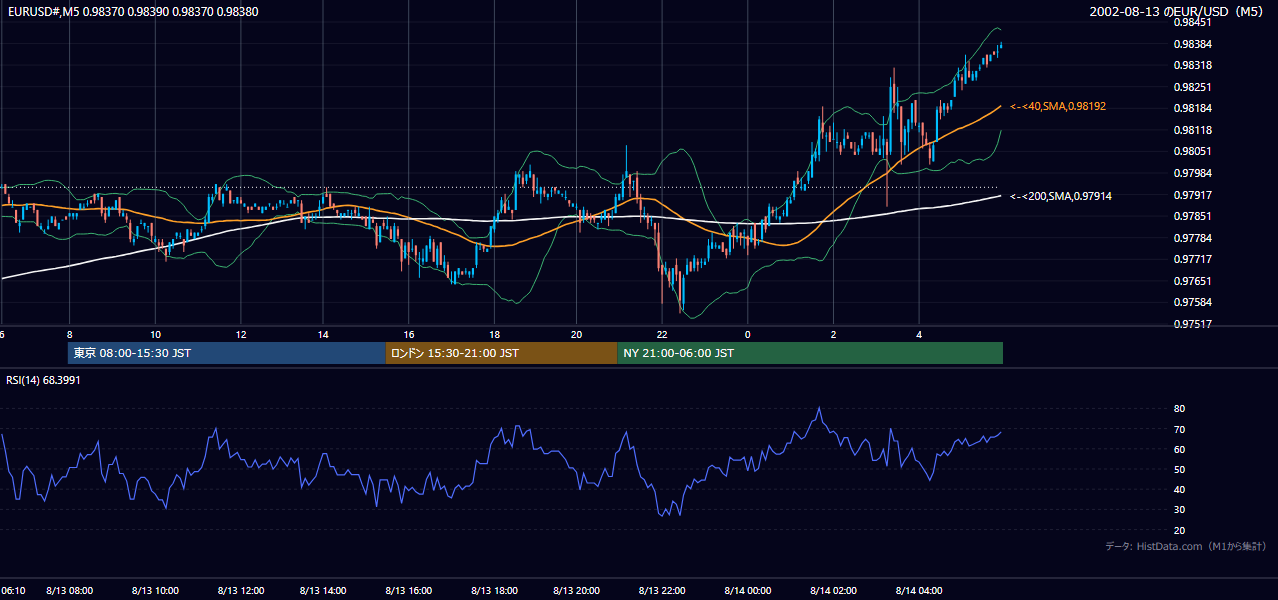Click the 8/13 12:00 bottom time label

pos(240,591)
